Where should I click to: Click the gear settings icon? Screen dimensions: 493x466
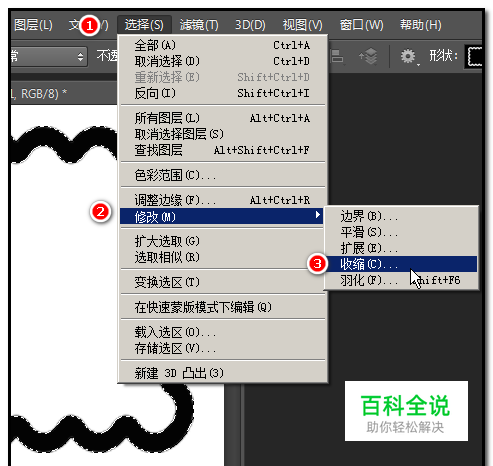[x=409, y=56]
